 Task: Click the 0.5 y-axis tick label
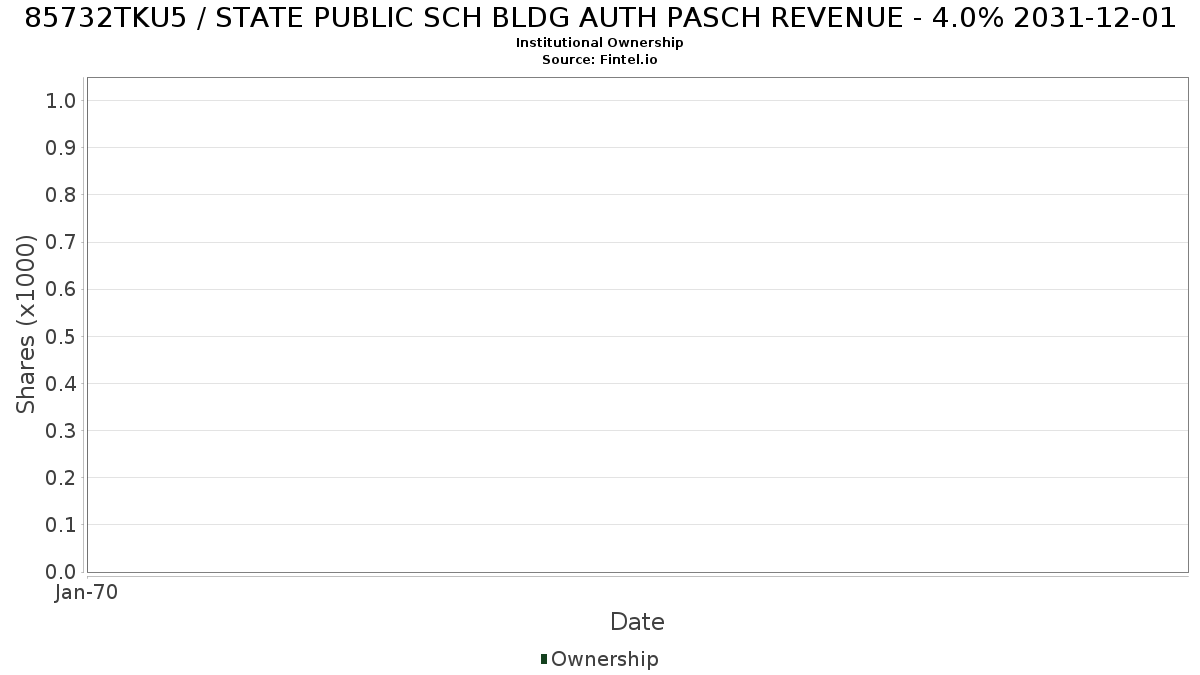(61, 336)
